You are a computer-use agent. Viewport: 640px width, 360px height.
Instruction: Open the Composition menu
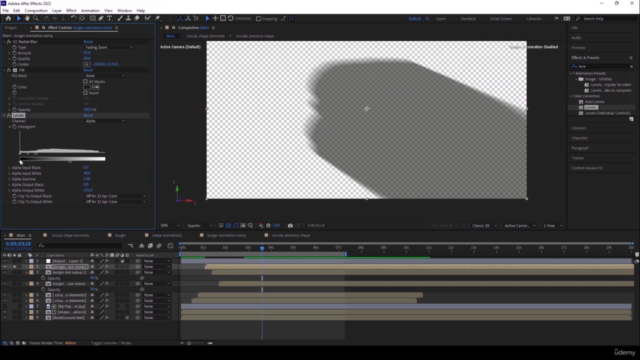click(36, 11)
